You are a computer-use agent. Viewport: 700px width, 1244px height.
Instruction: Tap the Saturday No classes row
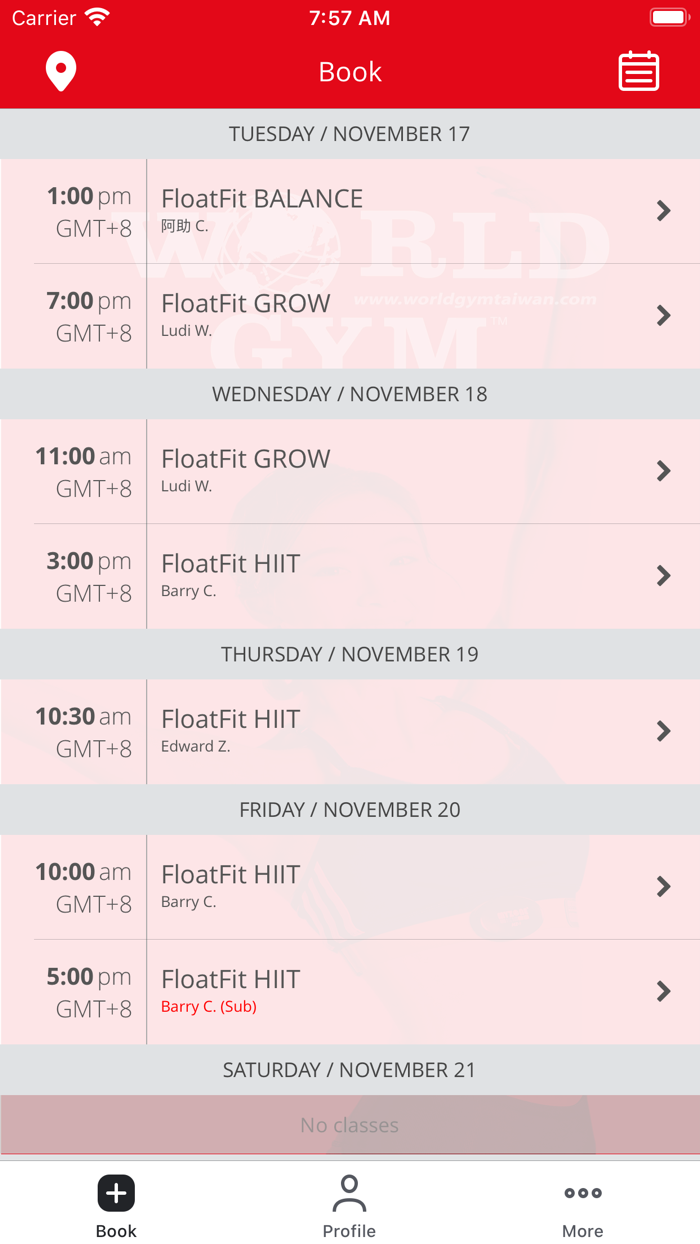[x=350, y=1125]
